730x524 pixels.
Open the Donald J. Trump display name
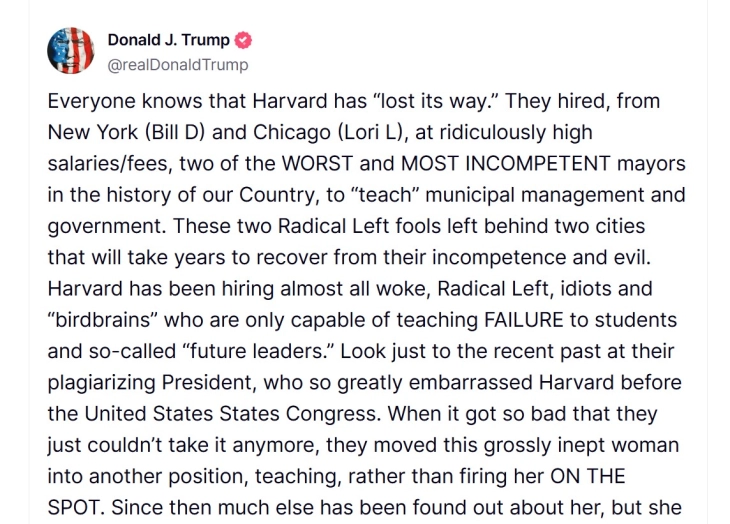tap(168, 41)
